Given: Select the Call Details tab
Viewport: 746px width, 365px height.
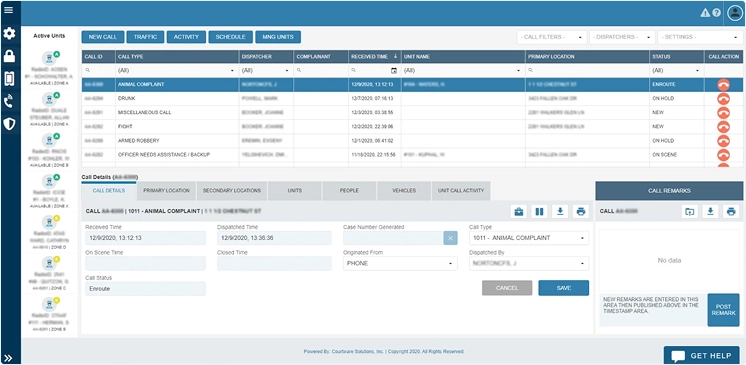Looking at the screenshot, I should pyautogui.click(x=109, y=191).
